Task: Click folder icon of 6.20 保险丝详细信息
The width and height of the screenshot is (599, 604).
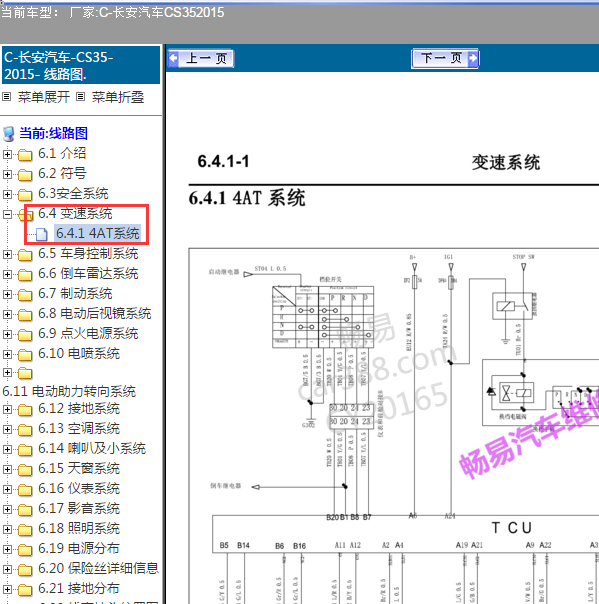Action: 25,570
